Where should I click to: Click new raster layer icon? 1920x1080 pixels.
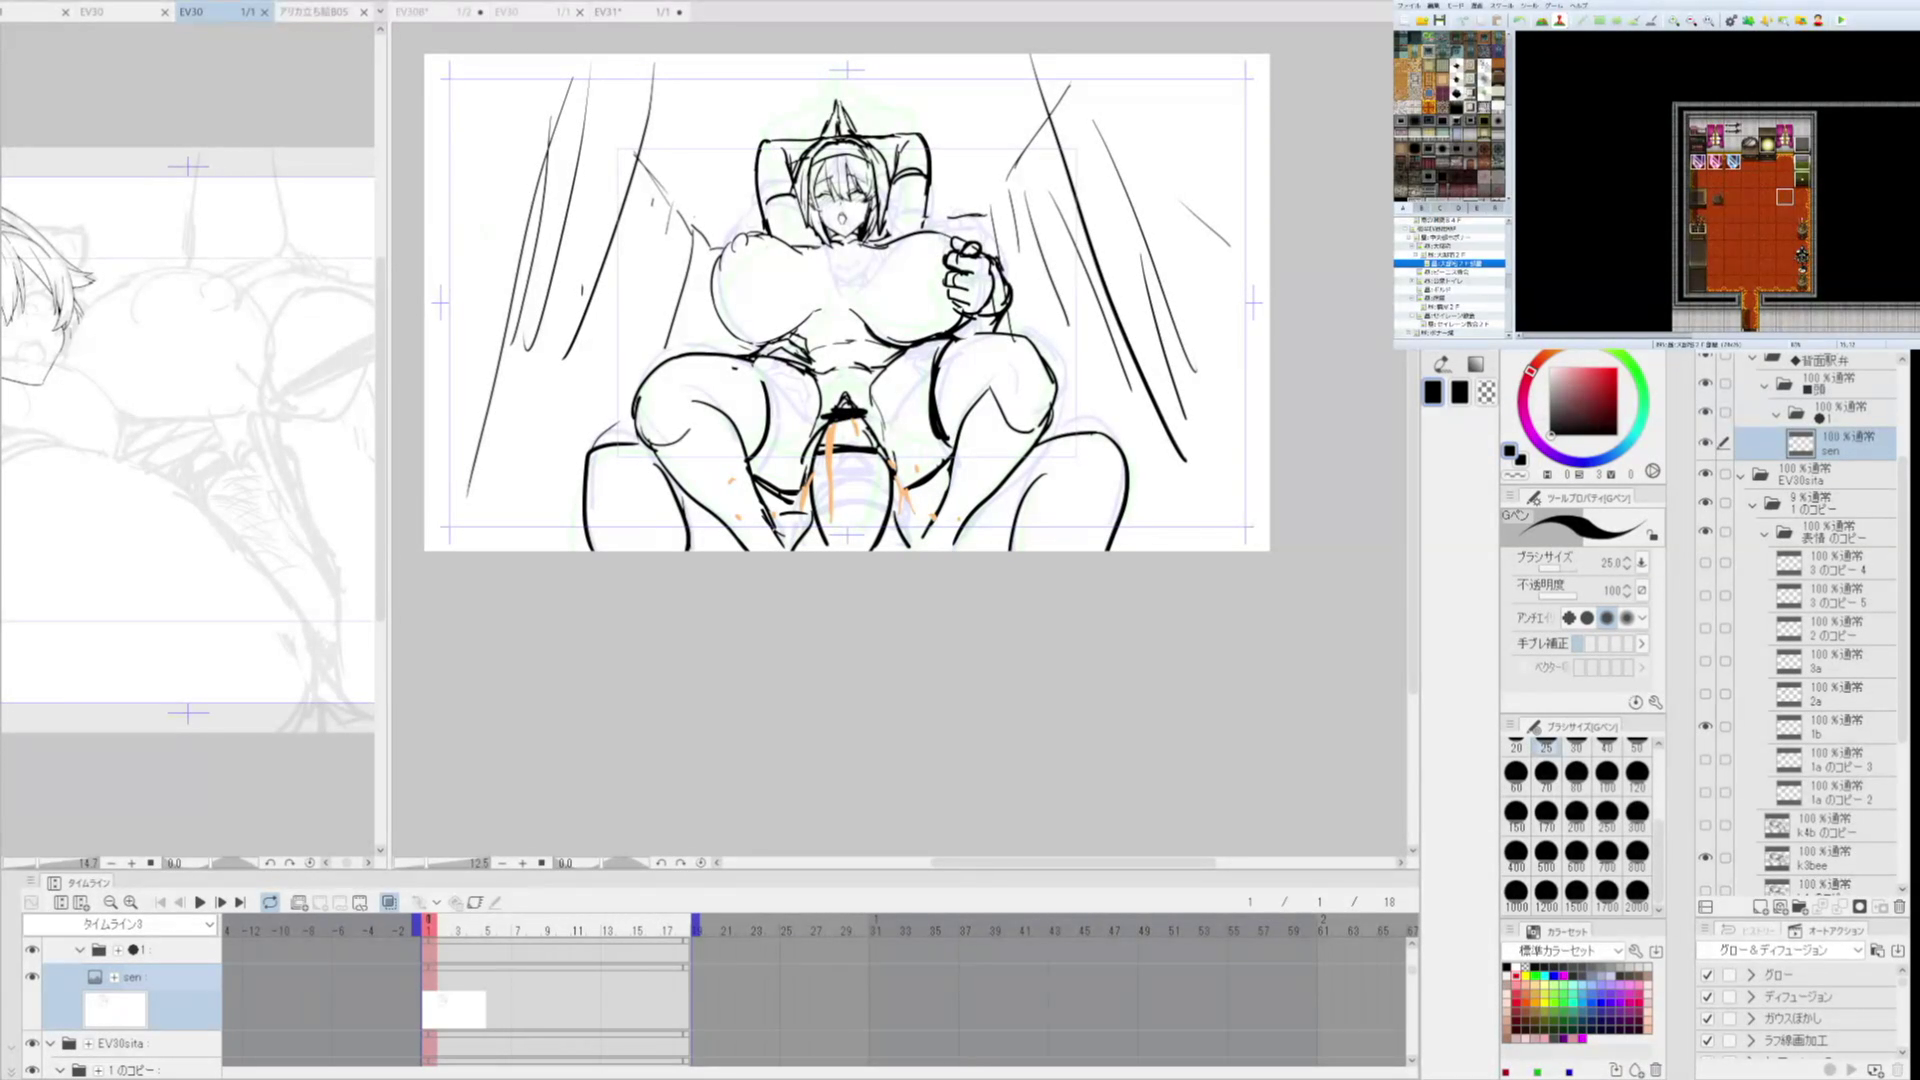pos(1760,907)
